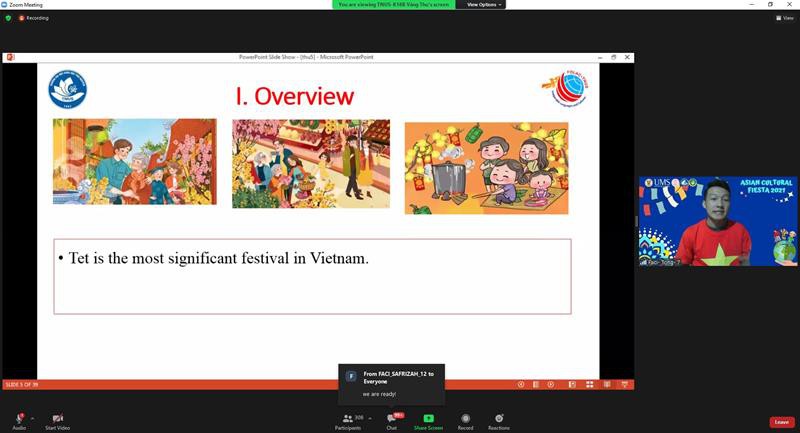The height and width of the screenshot is (433, 800).
Task: Open the Chat panel
Action: tap(391, 419)
